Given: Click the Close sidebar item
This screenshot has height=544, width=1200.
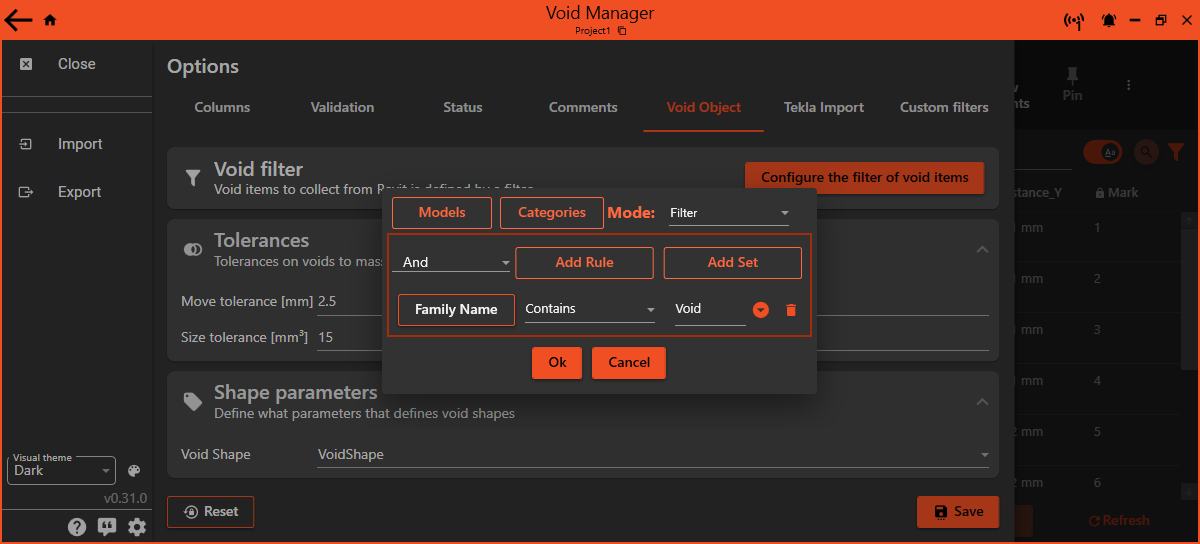Looking at the screenshot, I should (x=76, y=64).
